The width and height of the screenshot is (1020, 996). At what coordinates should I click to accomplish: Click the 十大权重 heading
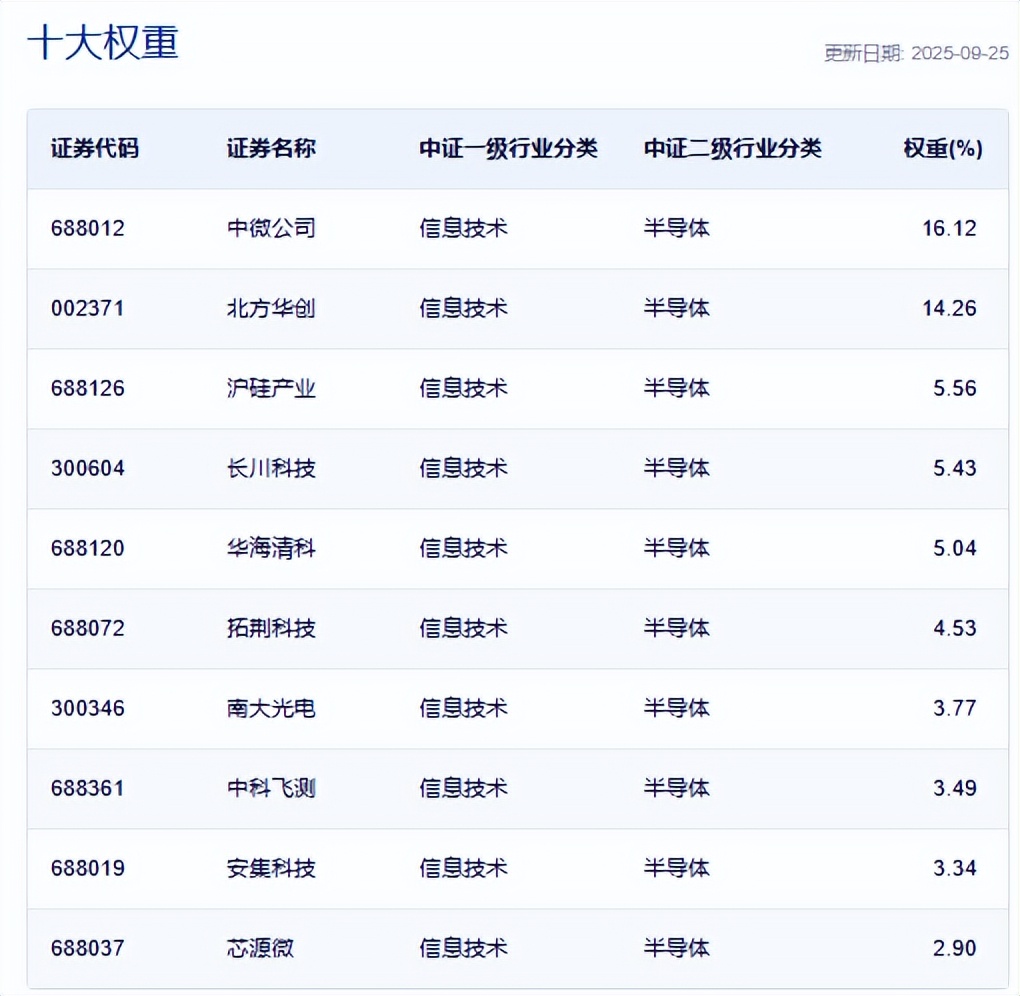103,43
